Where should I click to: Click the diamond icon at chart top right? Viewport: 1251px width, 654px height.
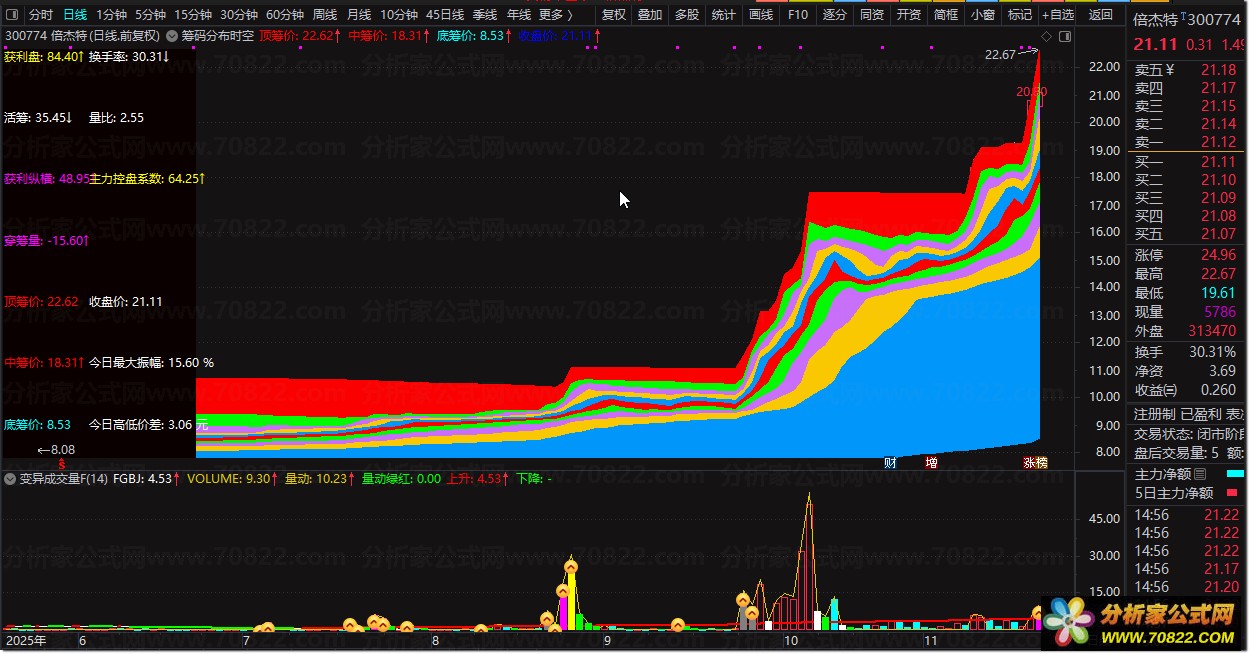coord(1046,36)
